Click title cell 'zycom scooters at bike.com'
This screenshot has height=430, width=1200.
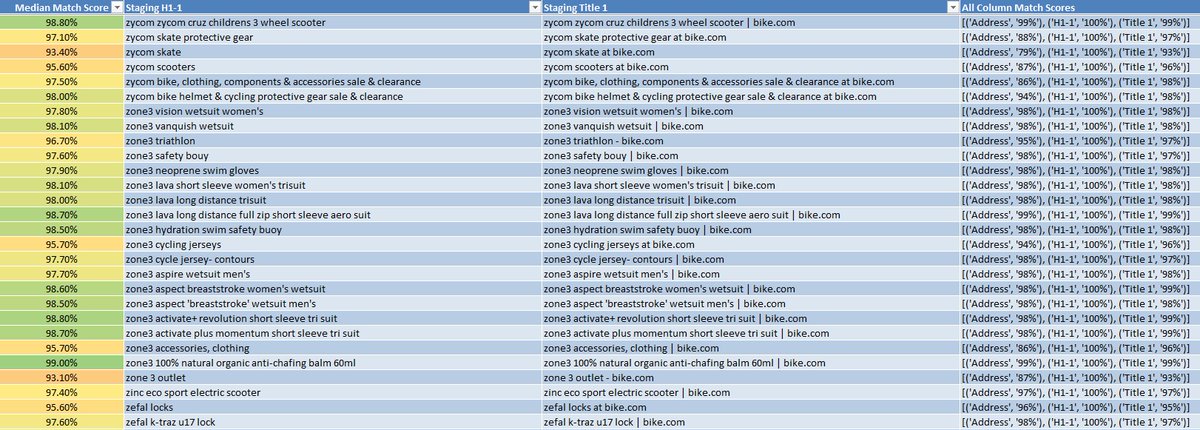click(x=750, y=67)
